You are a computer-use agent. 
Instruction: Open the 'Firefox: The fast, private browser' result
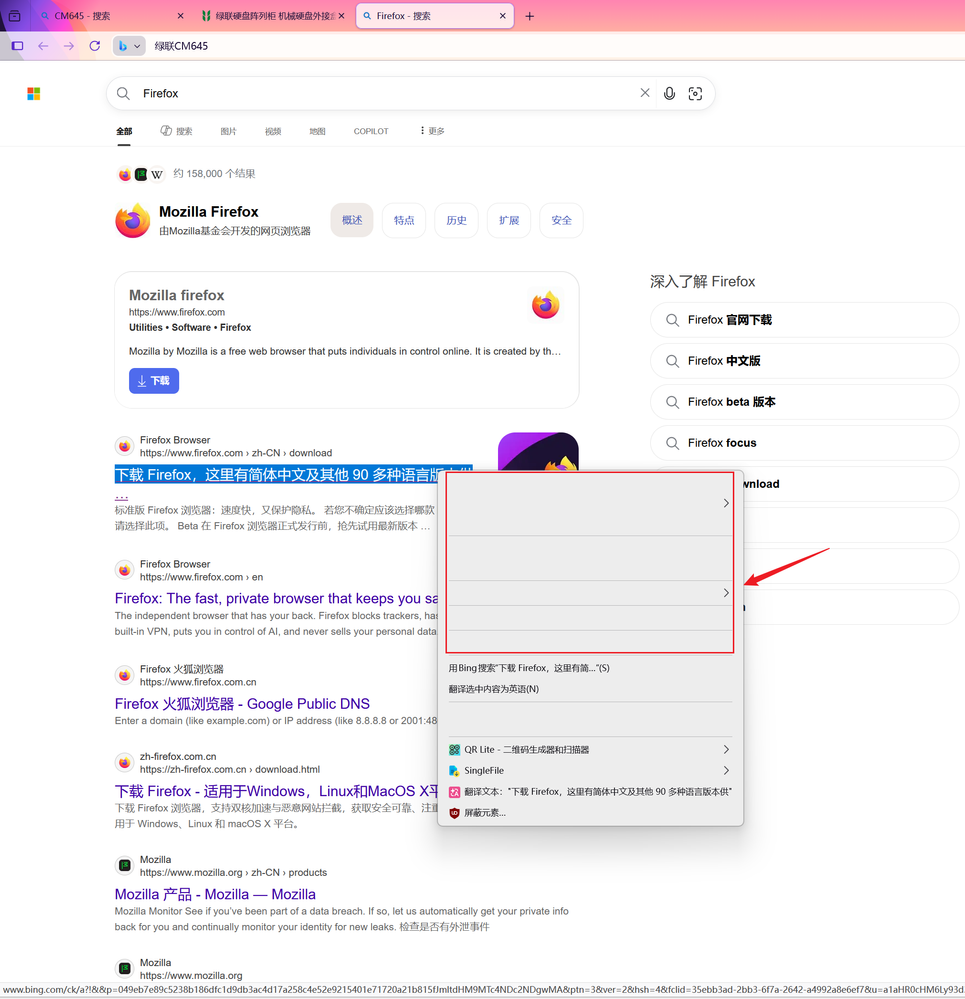click(x=276, y=598)
